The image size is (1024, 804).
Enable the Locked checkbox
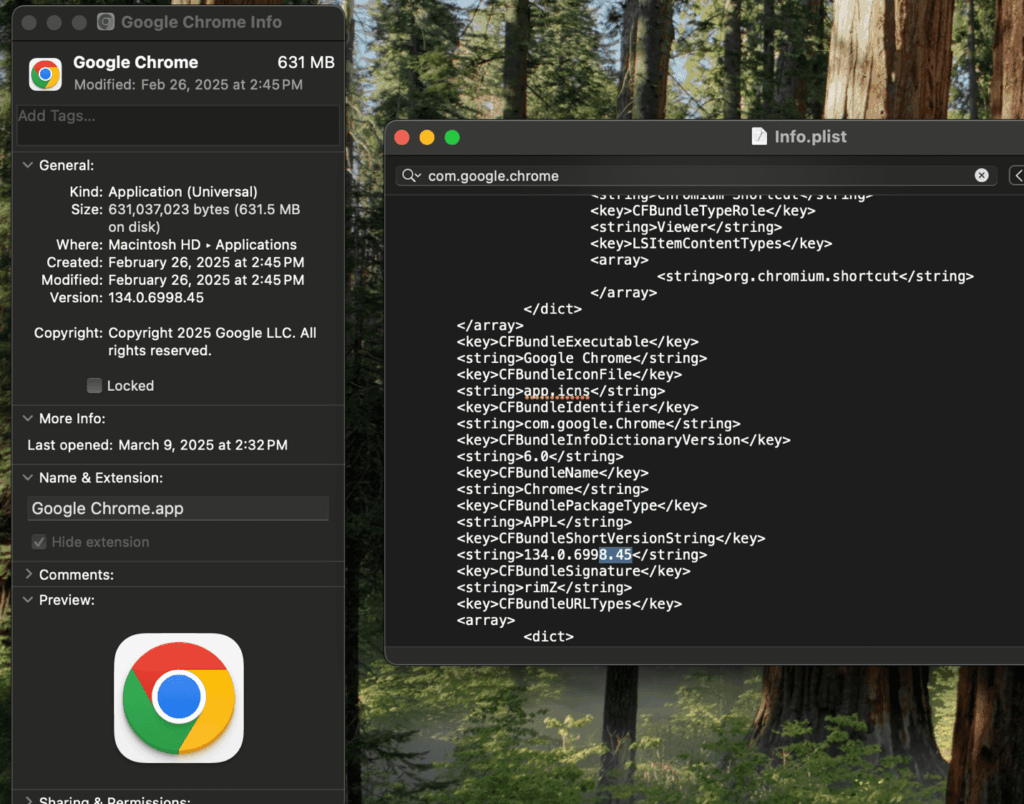pos(94,386)
